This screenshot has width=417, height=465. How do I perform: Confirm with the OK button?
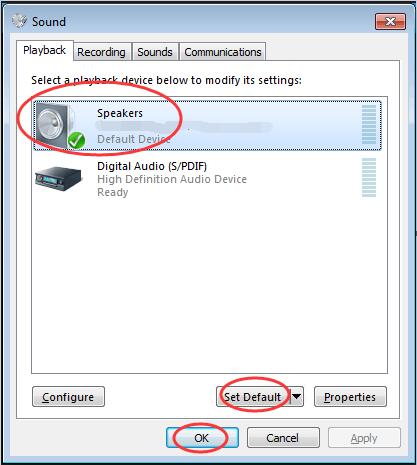(x=202, y=438)
